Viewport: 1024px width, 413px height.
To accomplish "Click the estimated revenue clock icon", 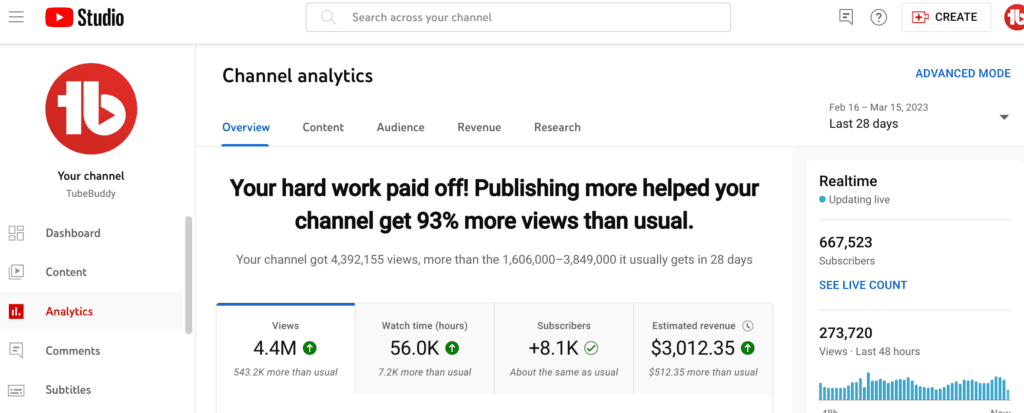I will click(748, 326).
